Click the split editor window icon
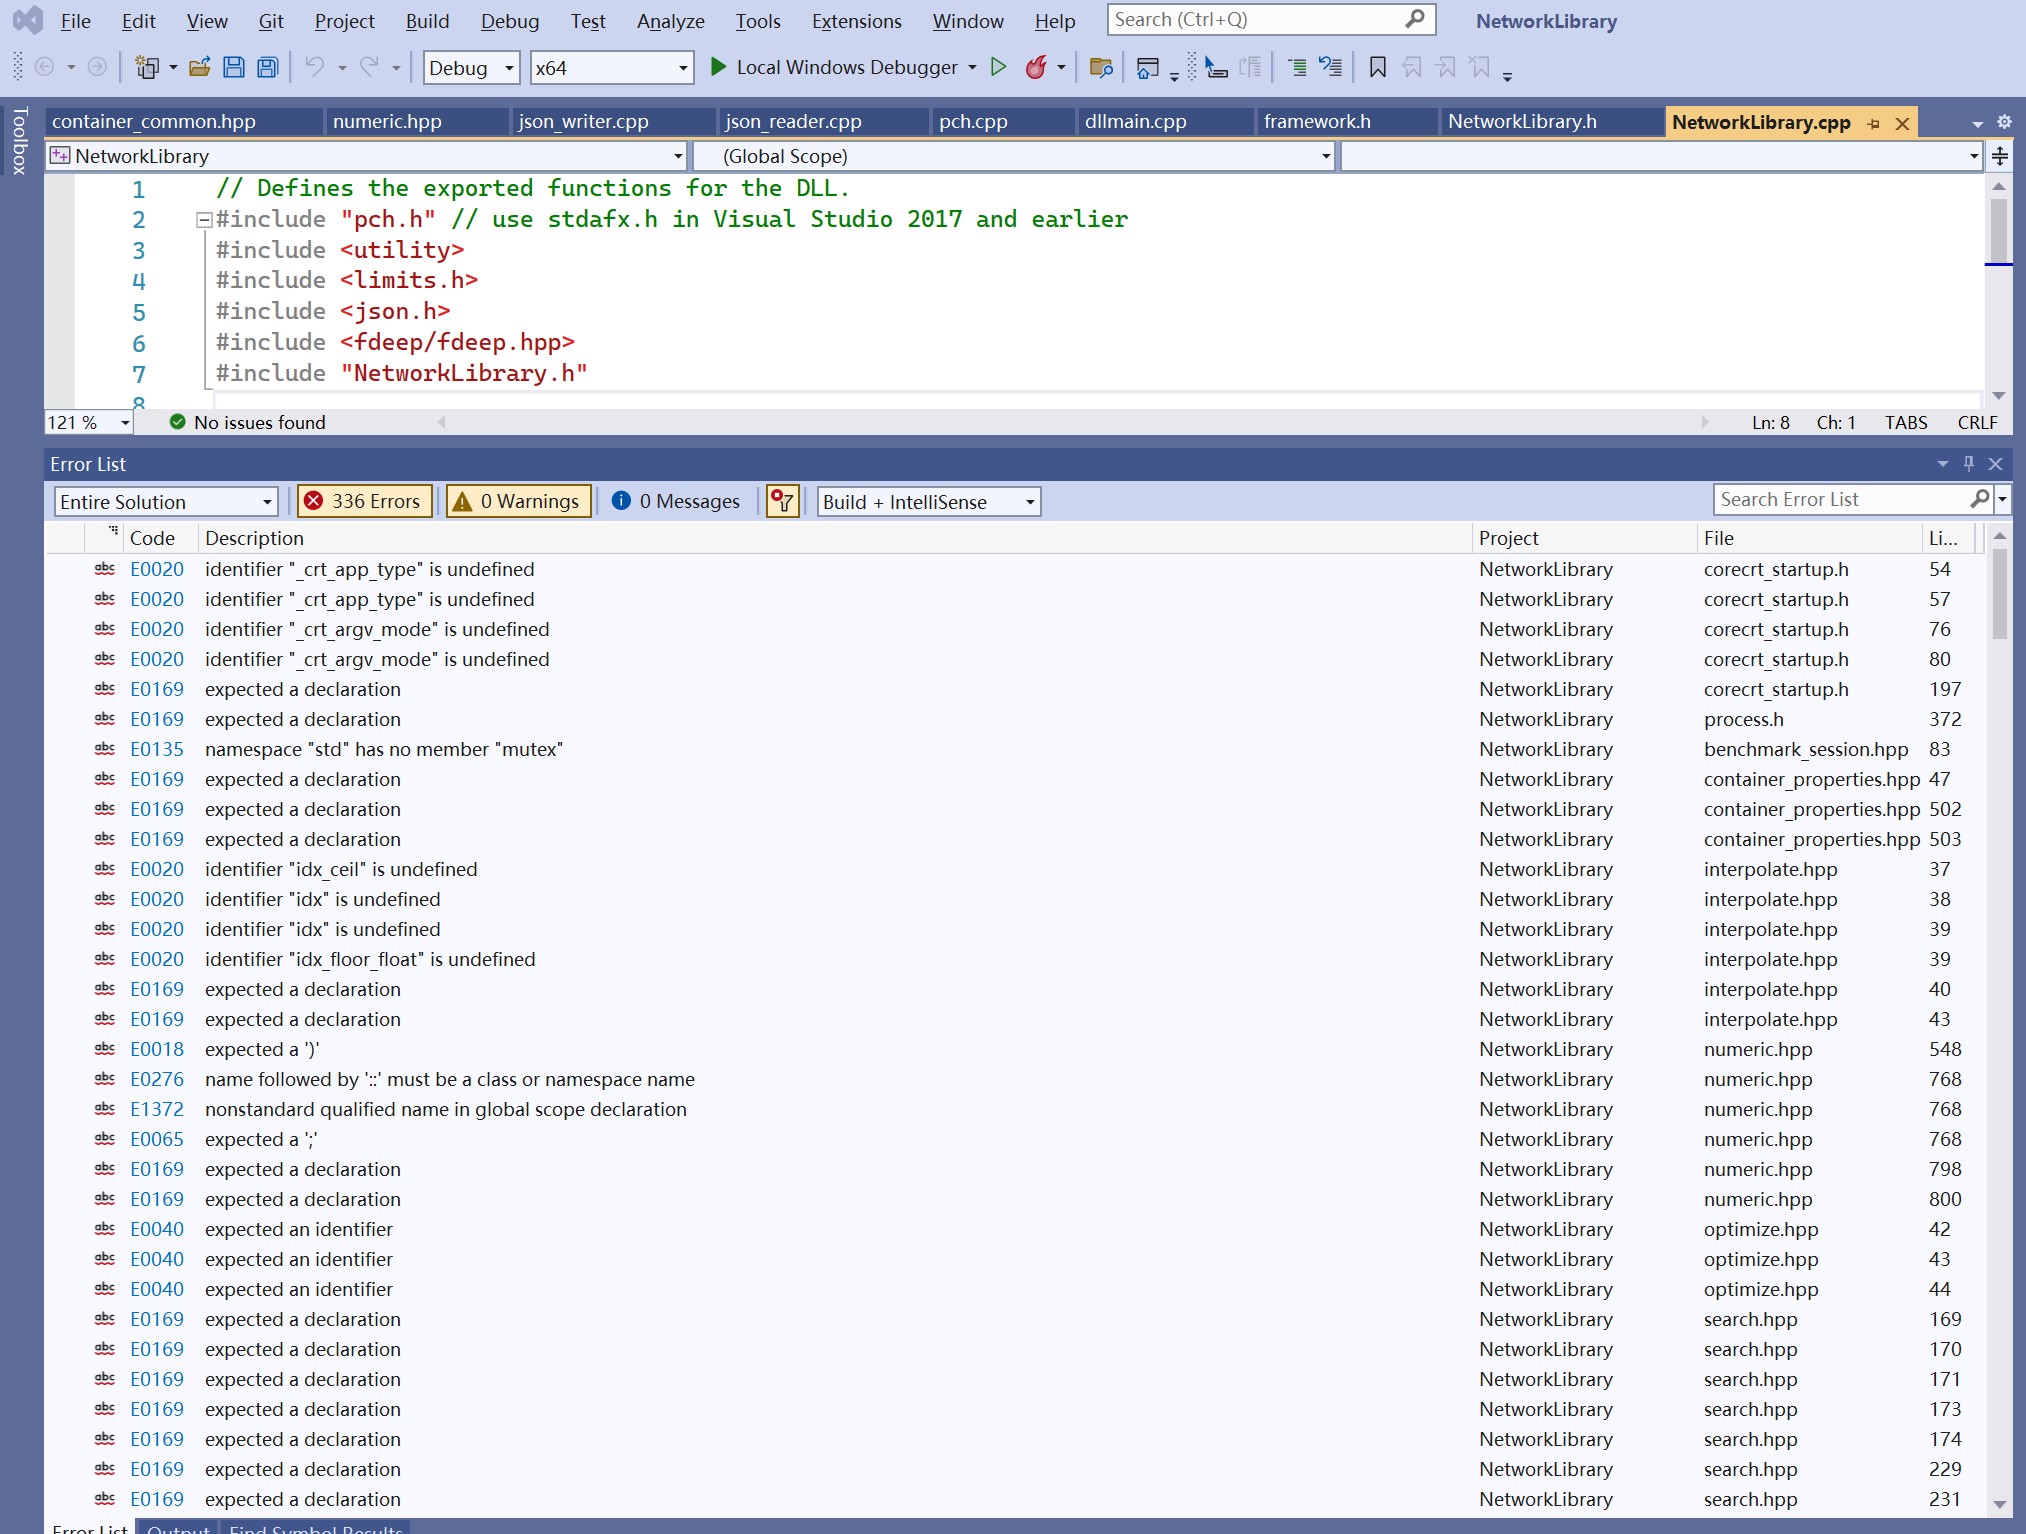 coord(2000,156)
